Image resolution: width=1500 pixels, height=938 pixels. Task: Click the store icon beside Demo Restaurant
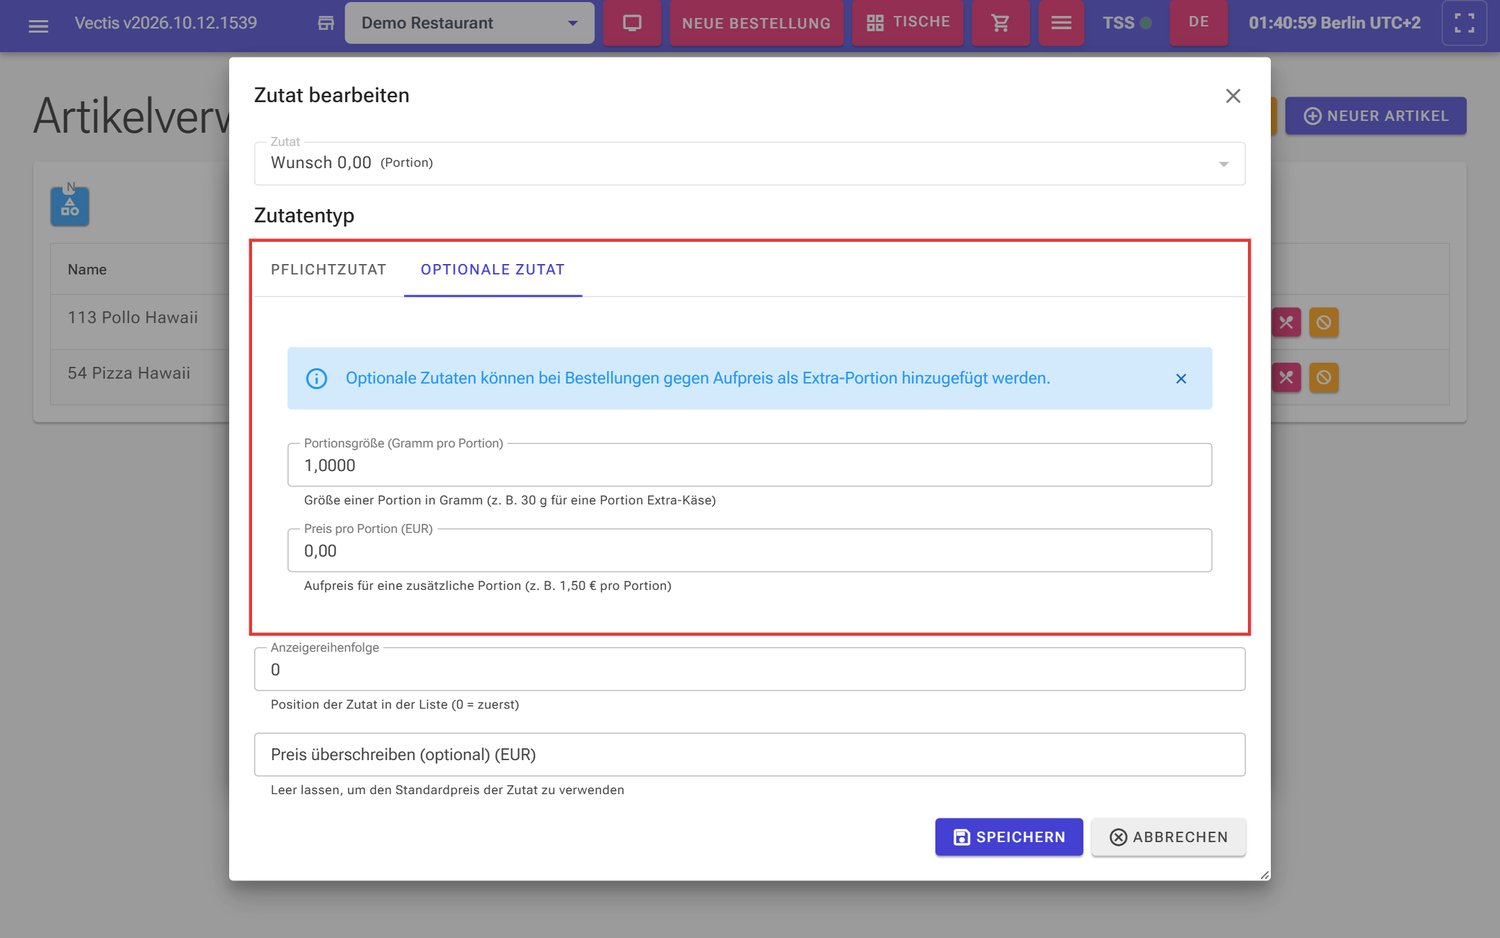[326, 23]
